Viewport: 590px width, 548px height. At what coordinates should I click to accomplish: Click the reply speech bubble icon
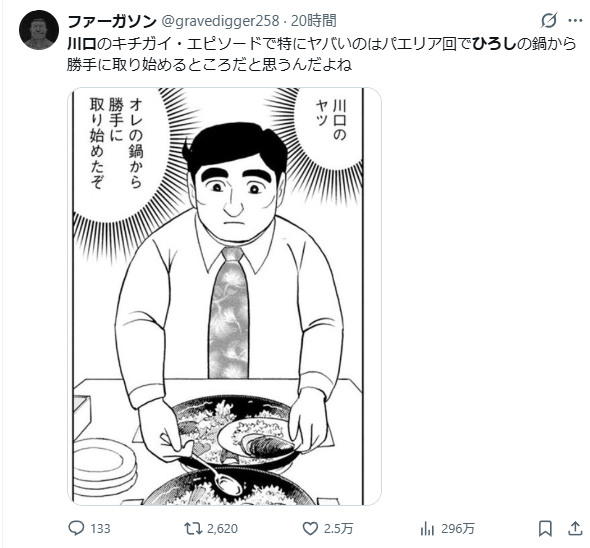[x=76, y=528]
